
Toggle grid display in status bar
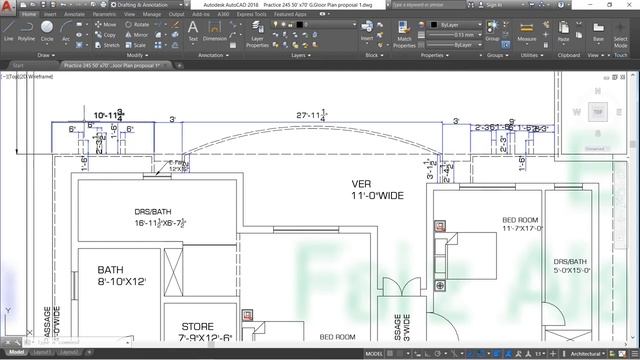point(390,353)
